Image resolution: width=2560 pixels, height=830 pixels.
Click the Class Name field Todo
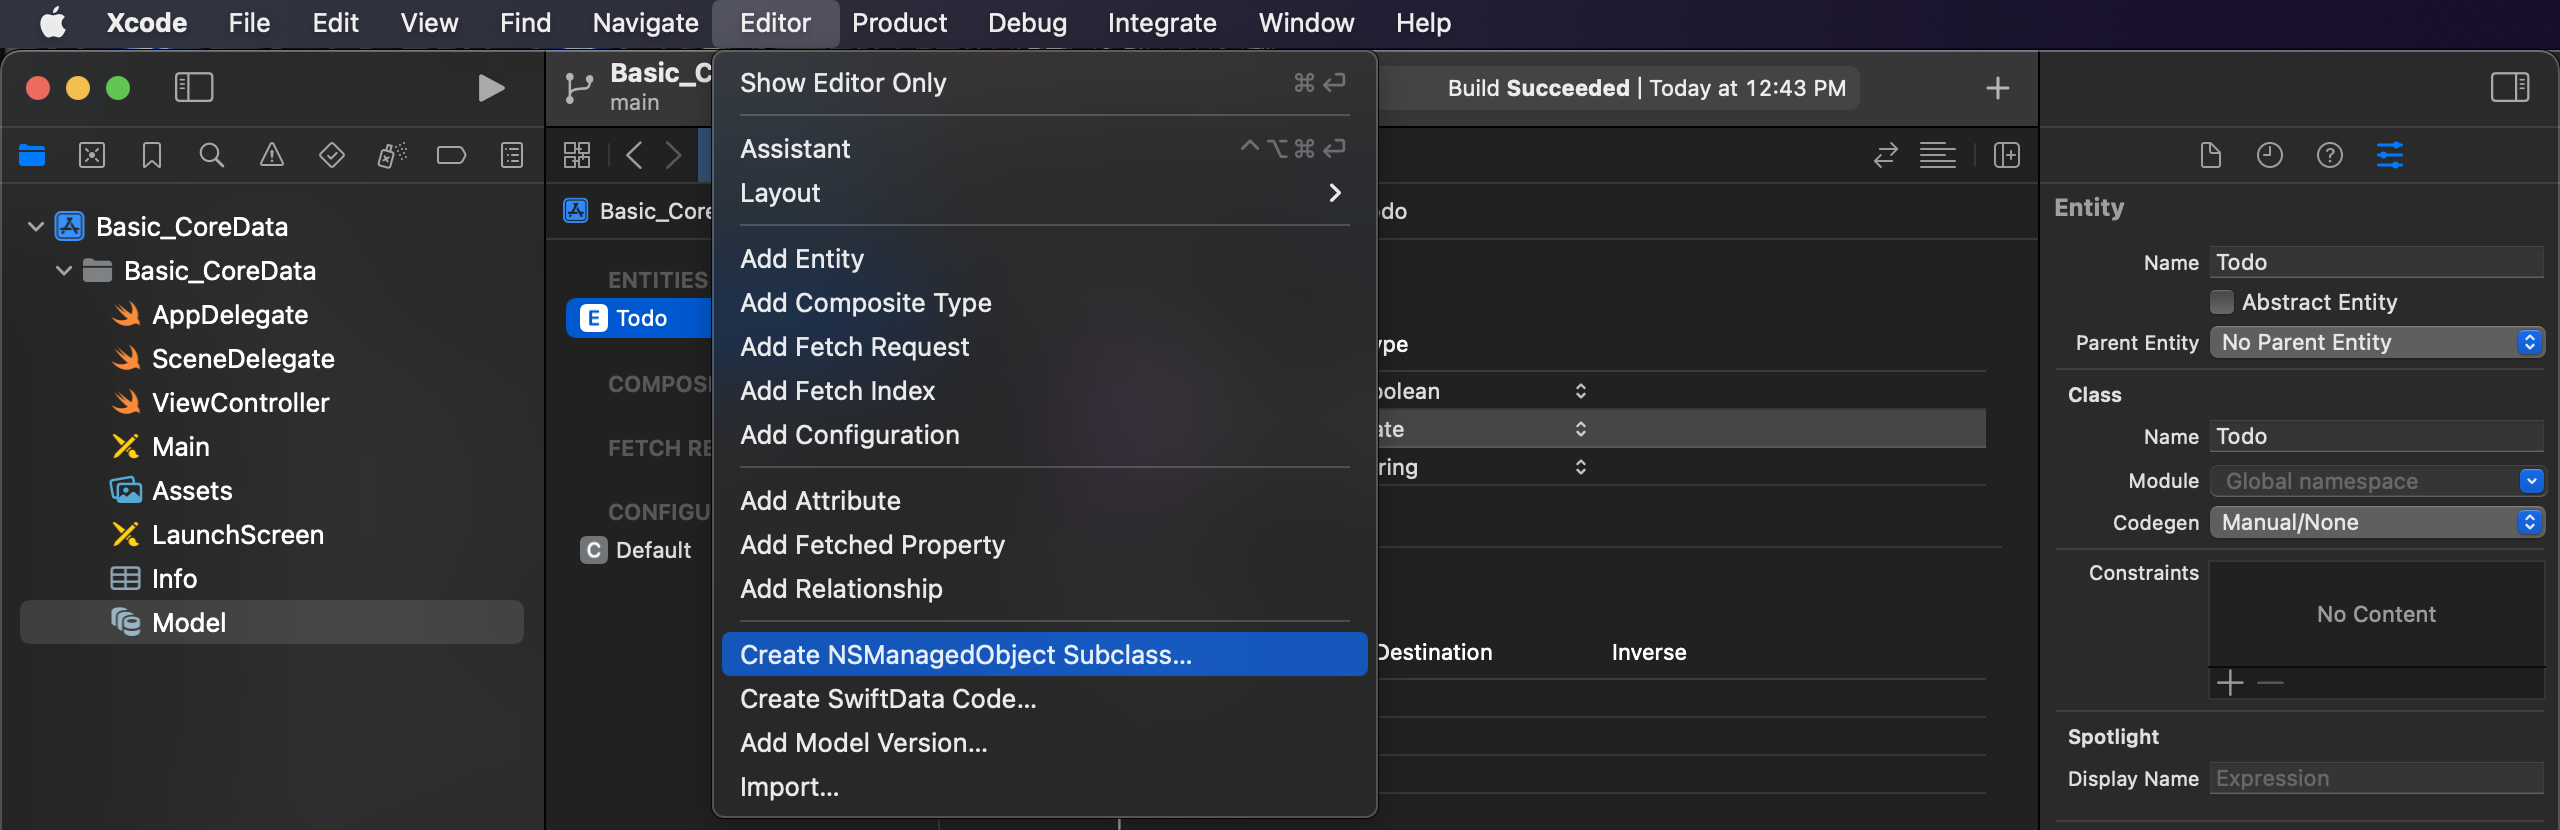click(x=2376, y=436)
